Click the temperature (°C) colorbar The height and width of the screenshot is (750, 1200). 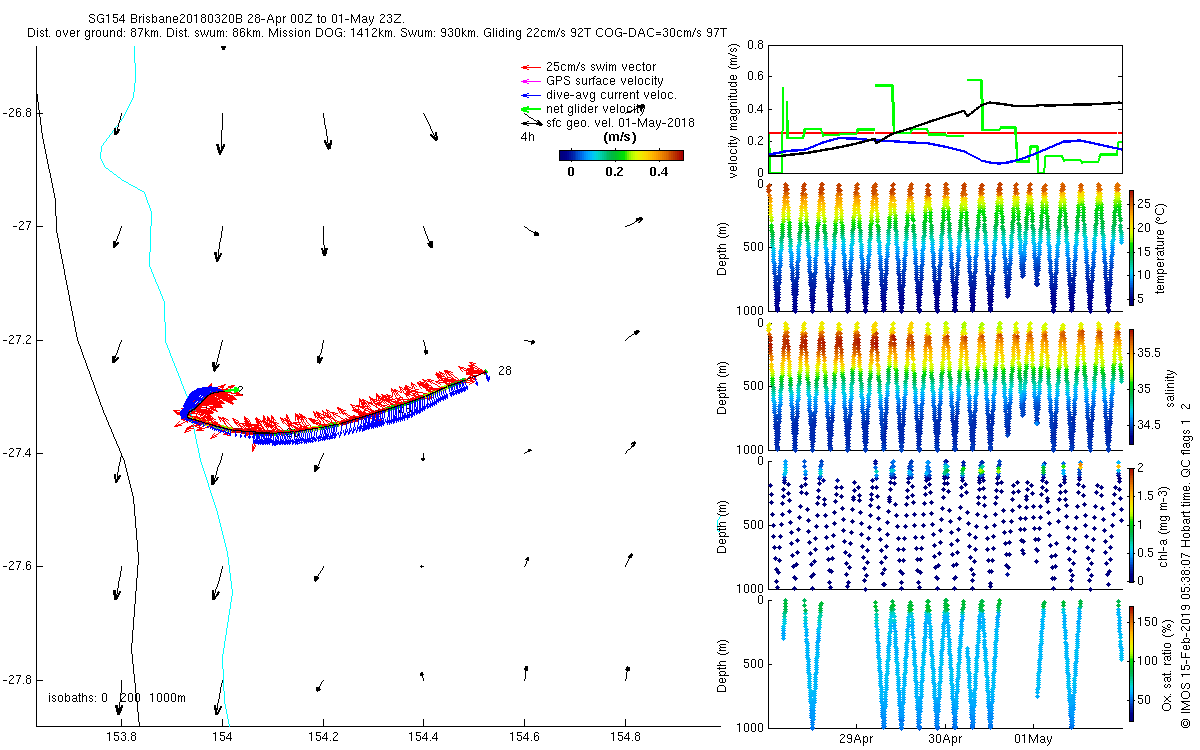(x=1131, y=247)
